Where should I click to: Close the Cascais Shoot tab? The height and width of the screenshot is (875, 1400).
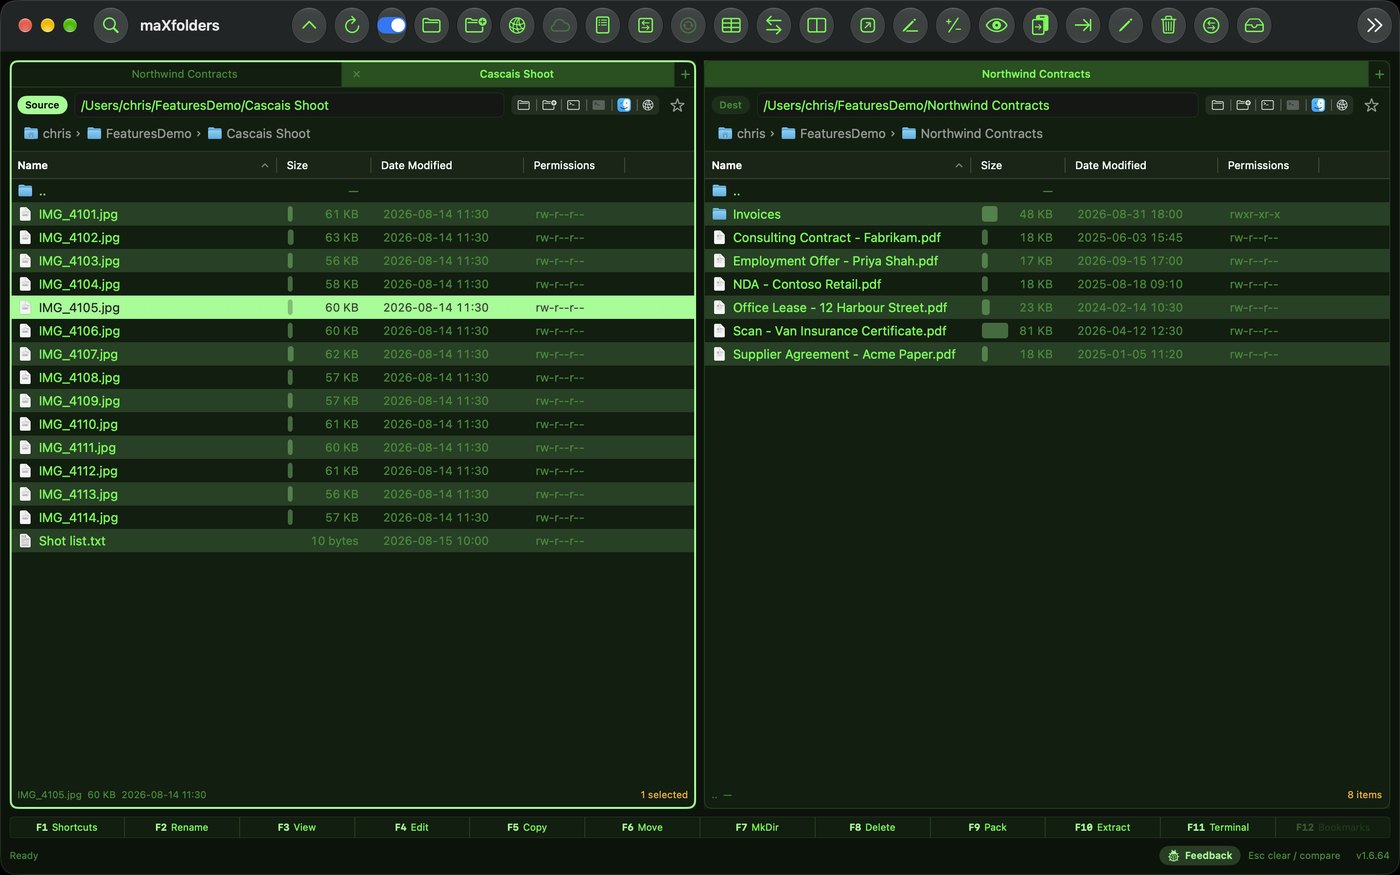pyautogui.click(x=356, y=74)
